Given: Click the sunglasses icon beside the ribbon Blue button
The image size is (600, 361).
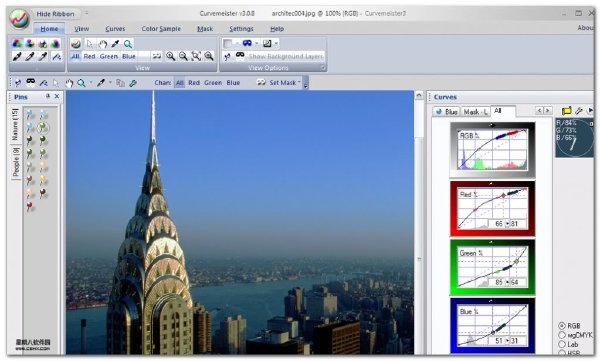Looking at the screenshot, I should (x=157, y=56).
